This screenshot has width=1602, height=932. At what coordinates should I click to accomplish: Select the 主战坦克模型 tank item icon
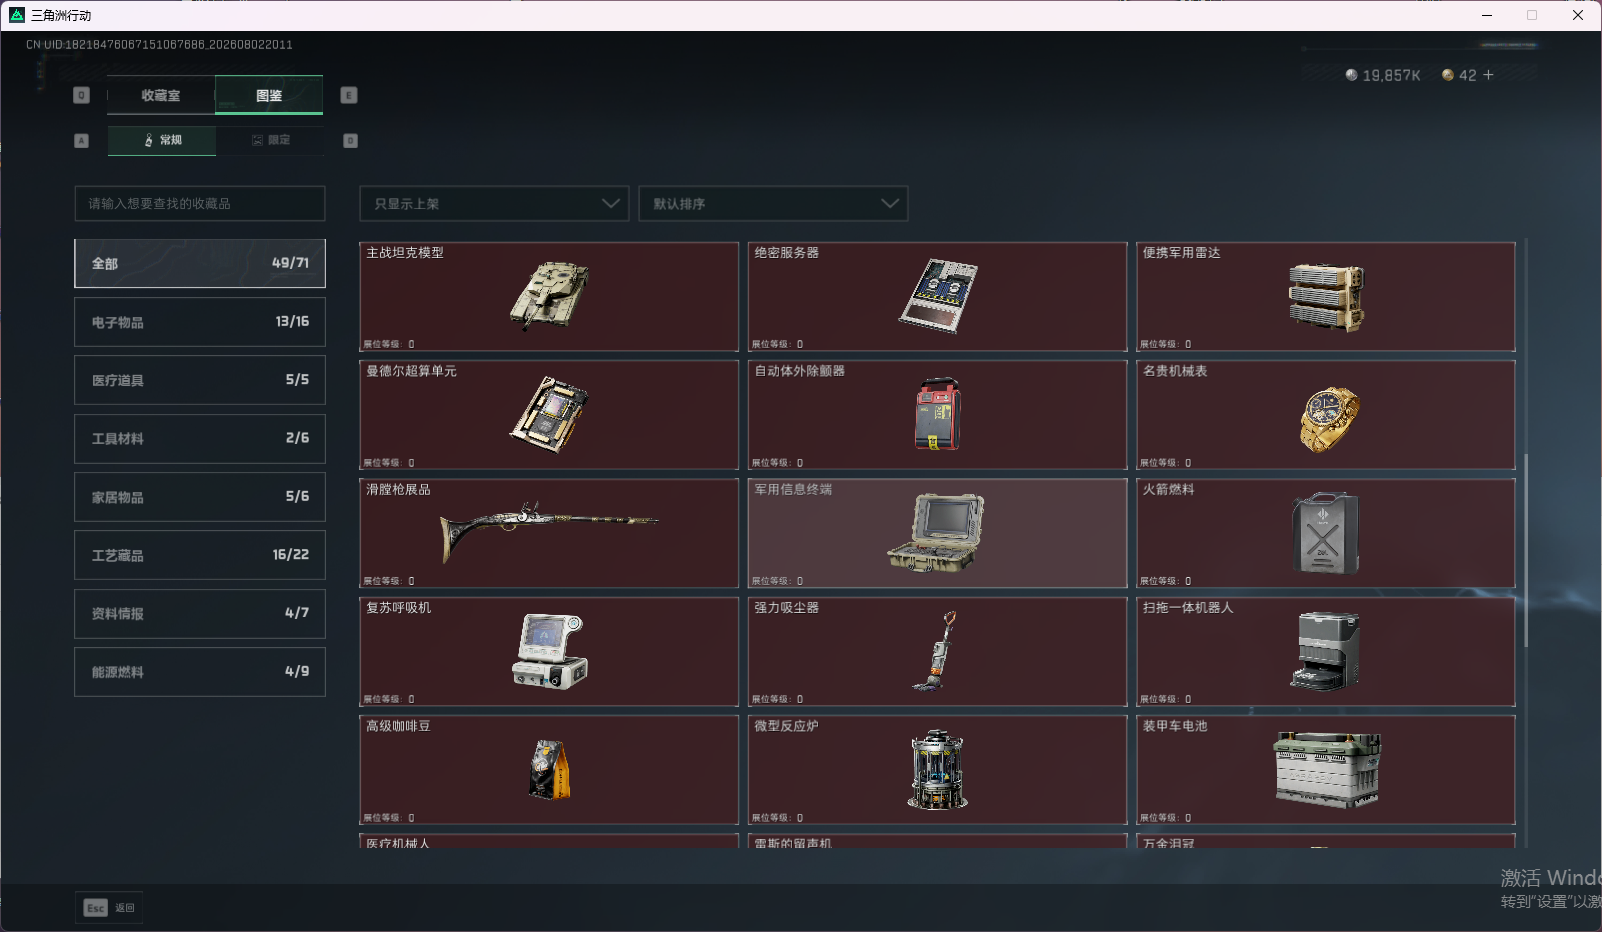click(549, 295)
